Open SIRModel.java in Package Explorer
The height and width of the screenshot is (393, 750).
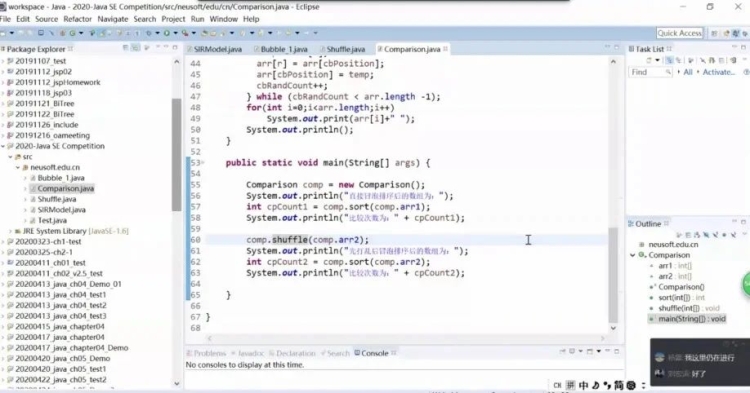coord(61,210)
